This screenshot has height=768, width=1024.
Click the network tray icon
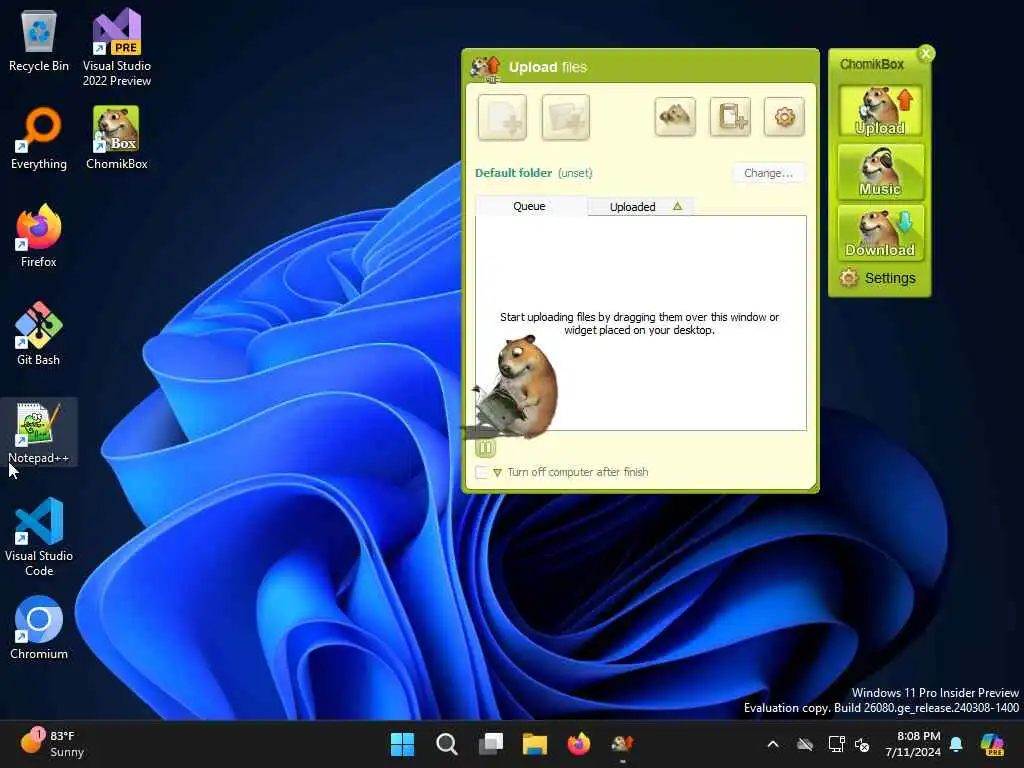(836, 744)
